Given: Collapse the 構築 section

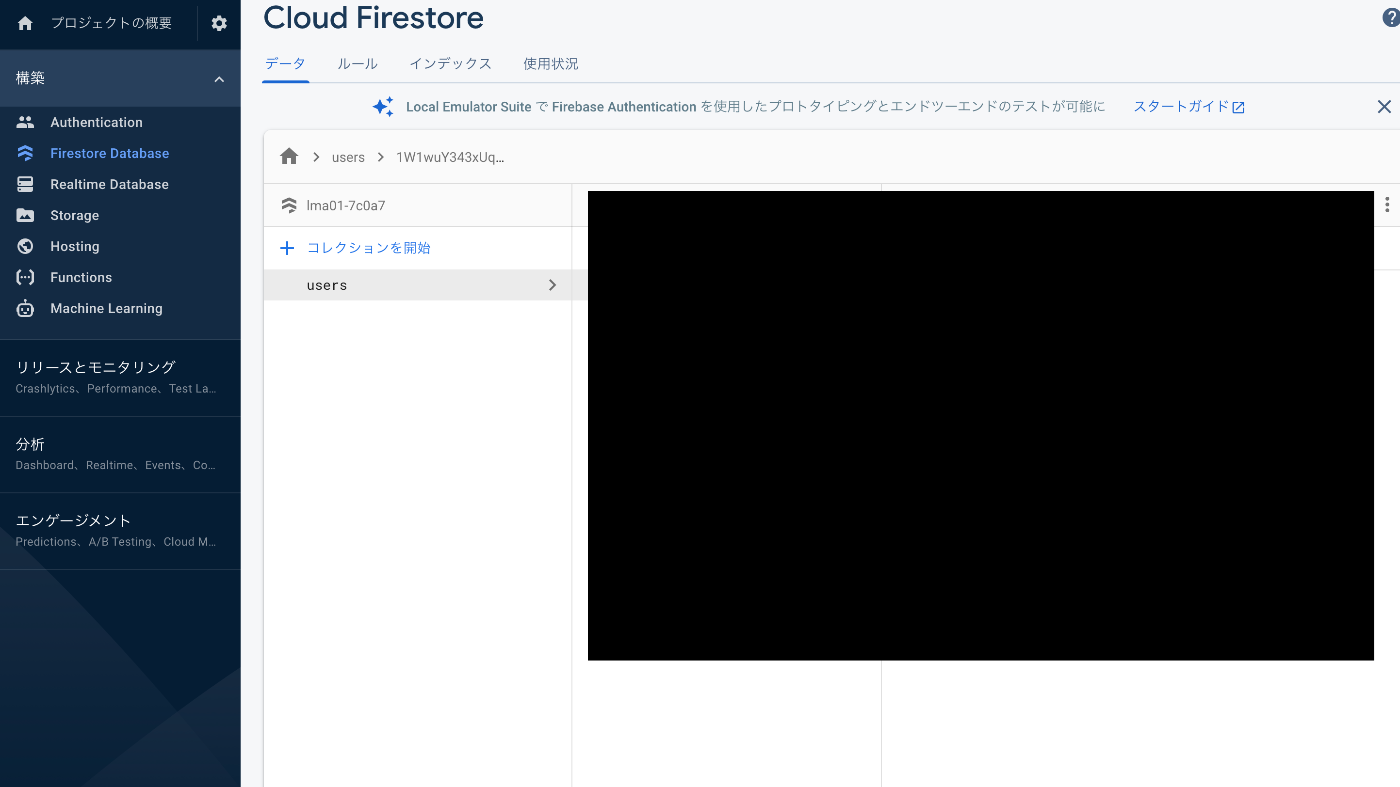Looking at the screenshot, I should tap(219, 79).
